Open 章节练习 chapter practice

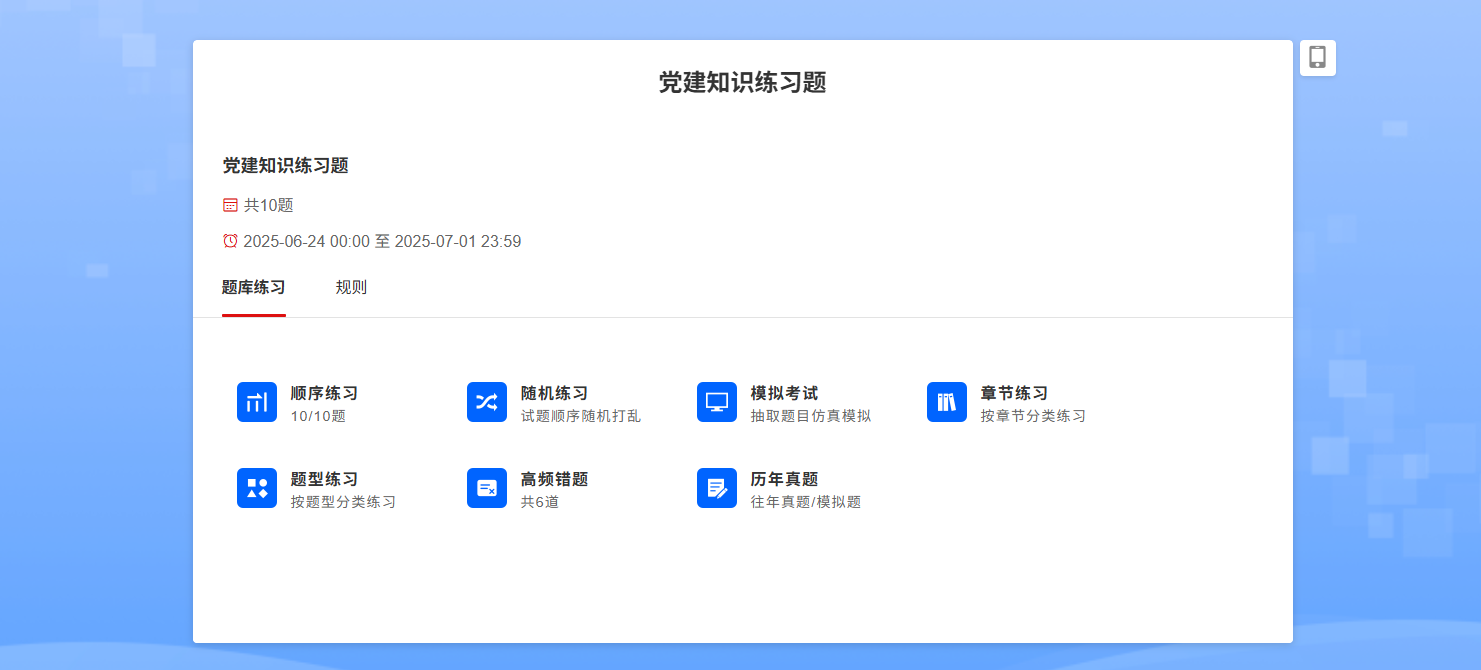(1014, 393)
